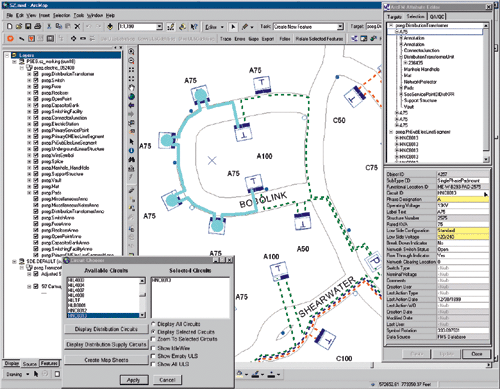
Task: Toggle the Fuse layer checkbox
Action: coord(36,86)
